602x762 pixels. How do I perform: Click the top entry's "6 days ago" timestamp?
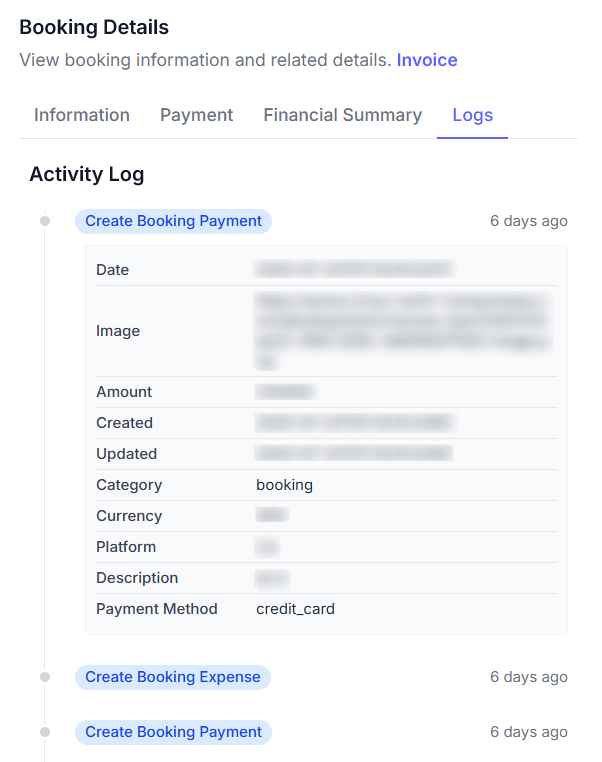(528, 221)
